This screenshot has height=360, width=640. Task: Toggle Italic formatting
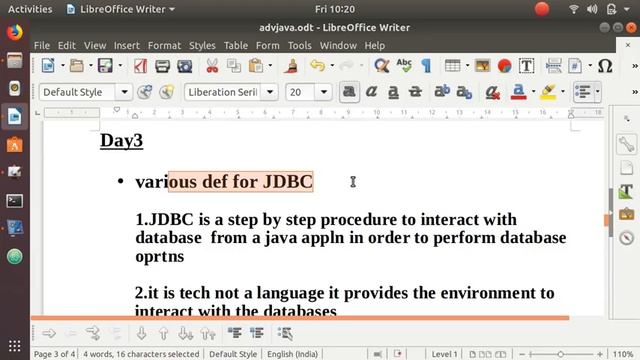(x=371, y=92)
